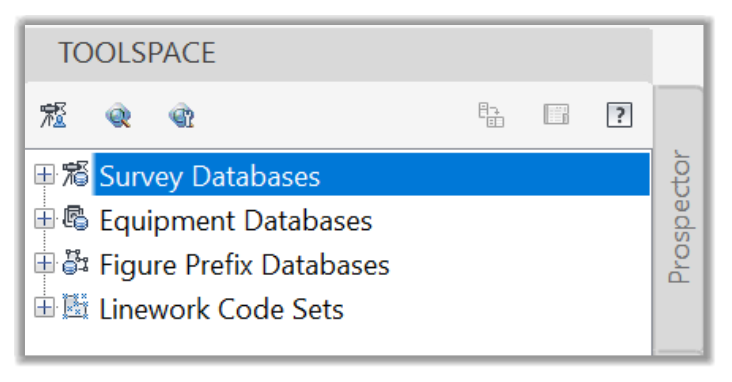Switch to the Prospector tab
This screenshot has width=732, height=382.
[678, 218]
